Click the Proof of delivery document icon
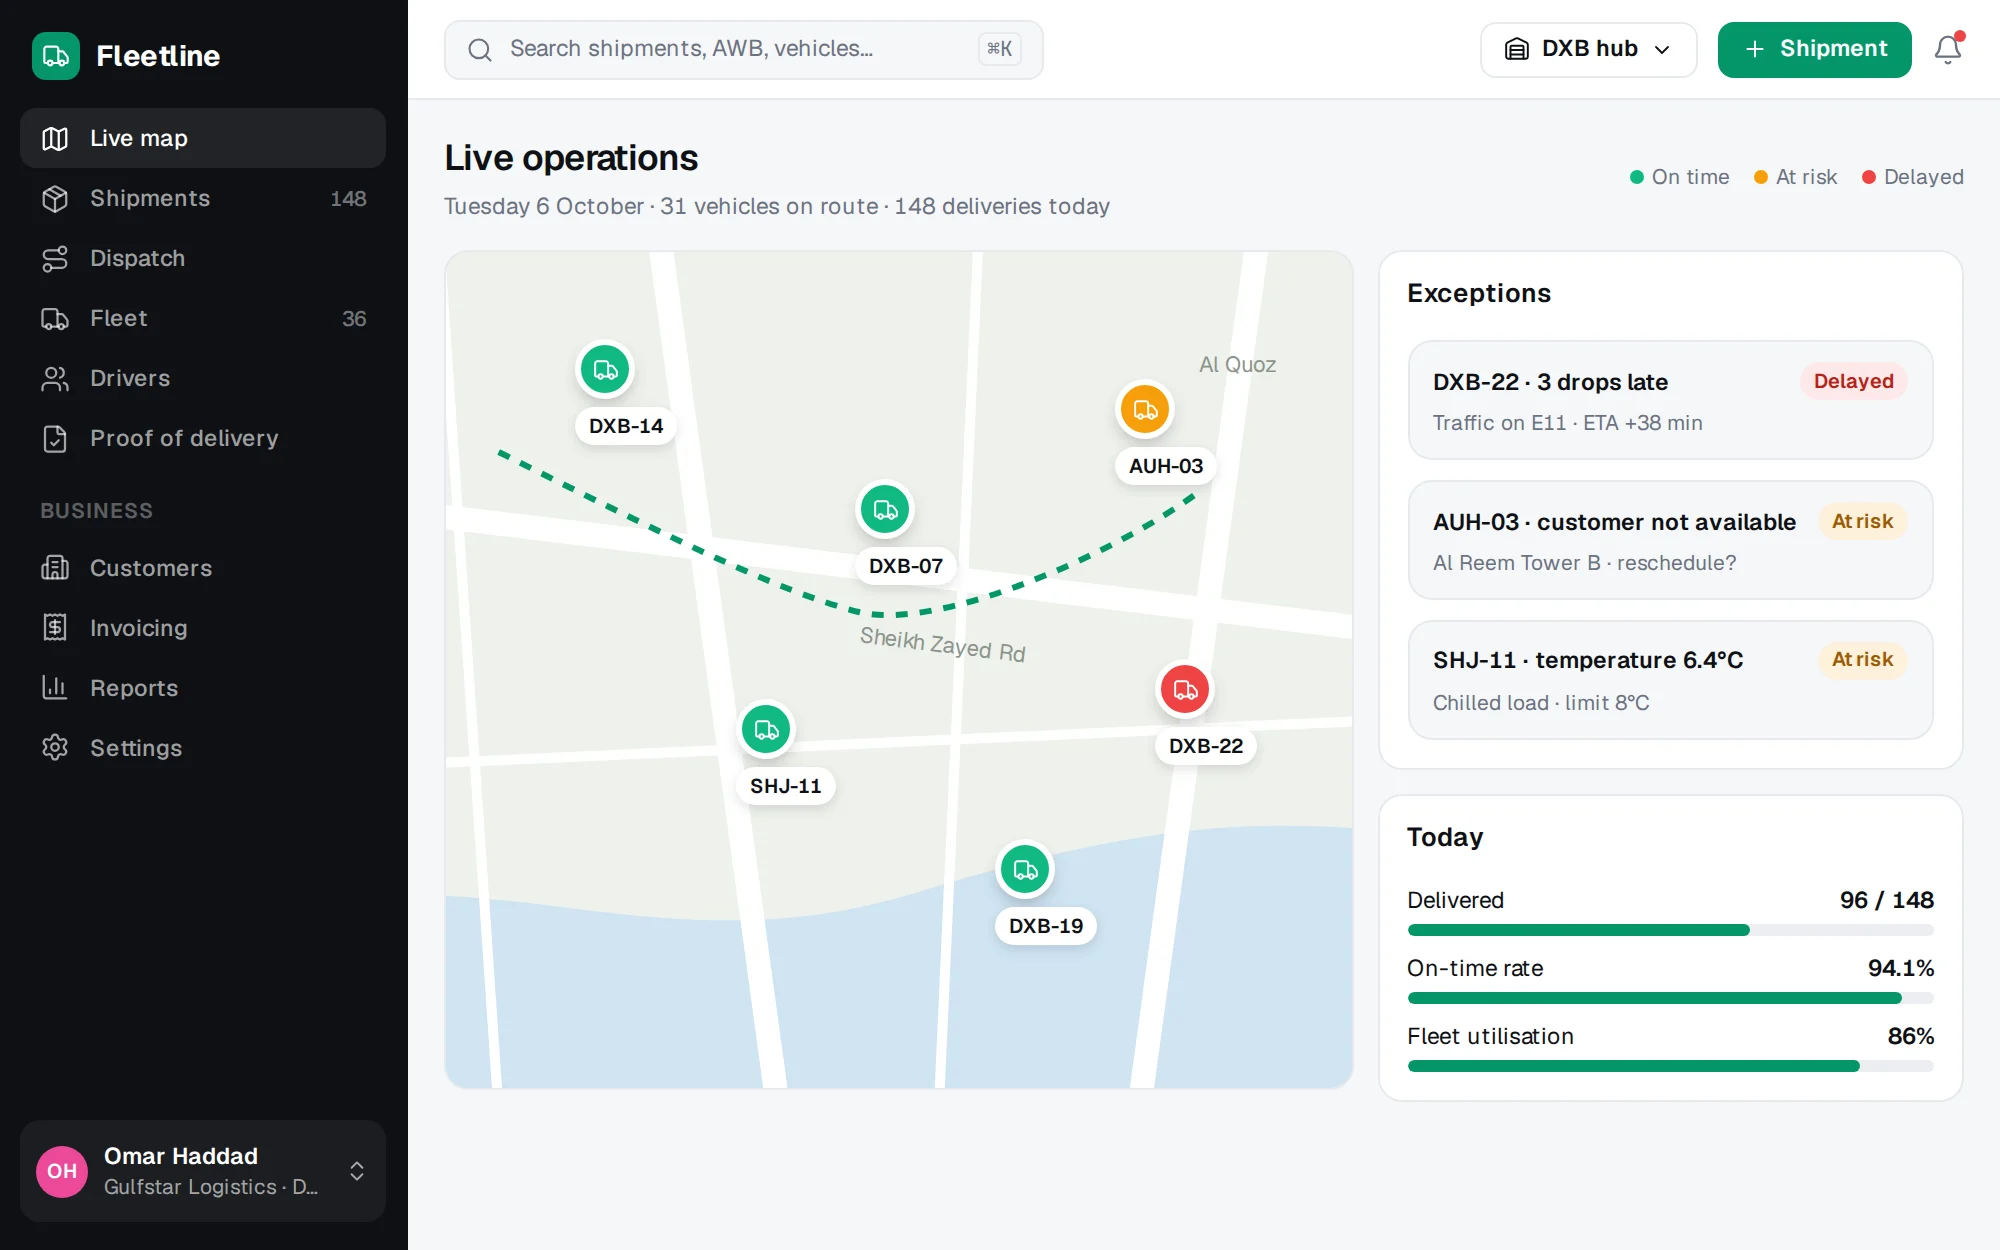The width and height of the screenshot is (2000, 1250). 55,438
